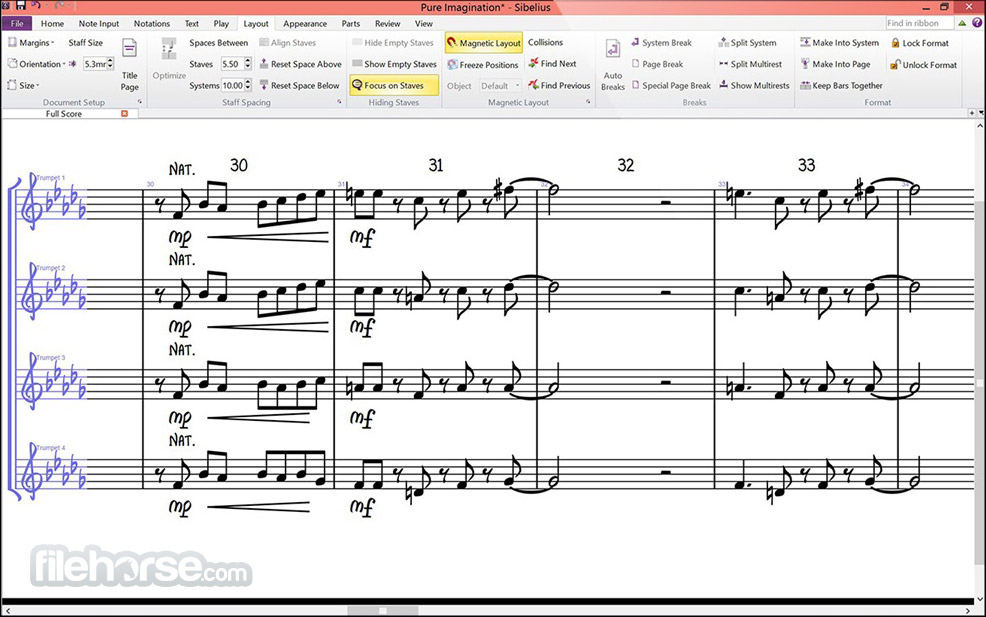This screenshot has height=617, width=986.
Task: Click the Staves spacing value field
Action: click(232, 64)
